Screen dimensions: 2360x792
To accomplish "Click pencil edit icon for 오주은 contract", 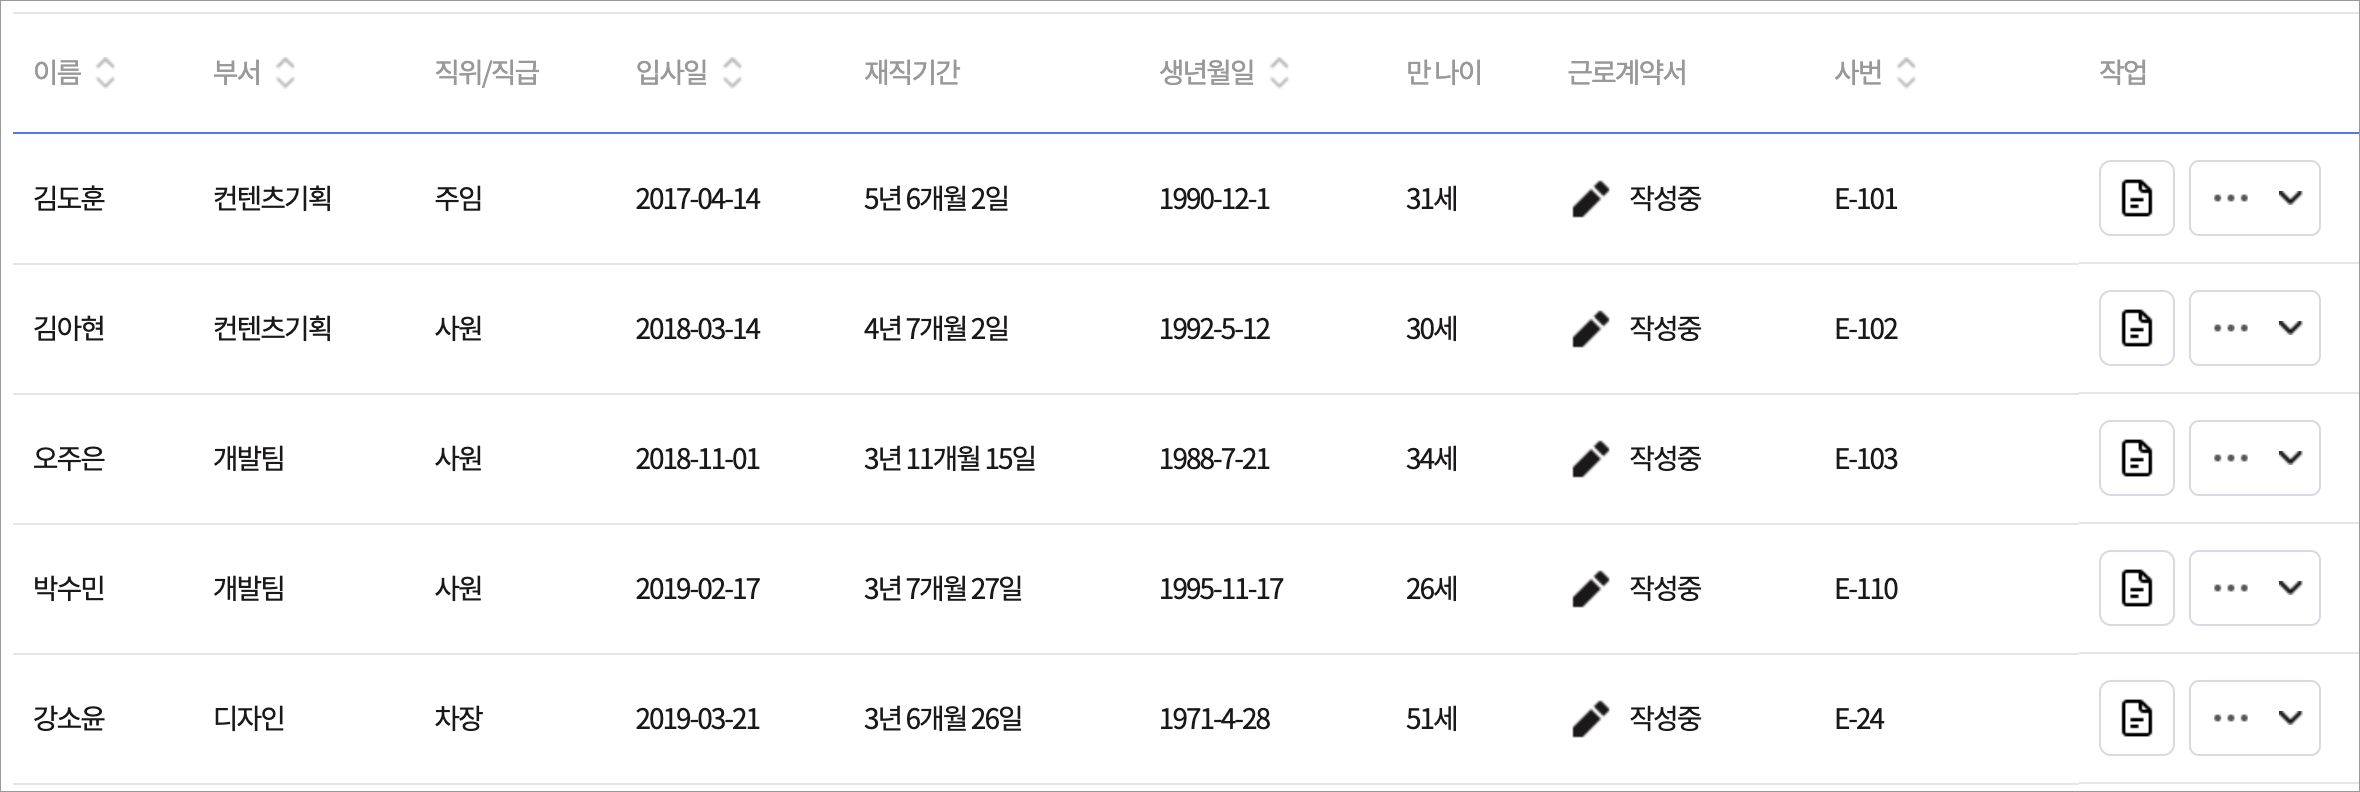I will 1590,458.
